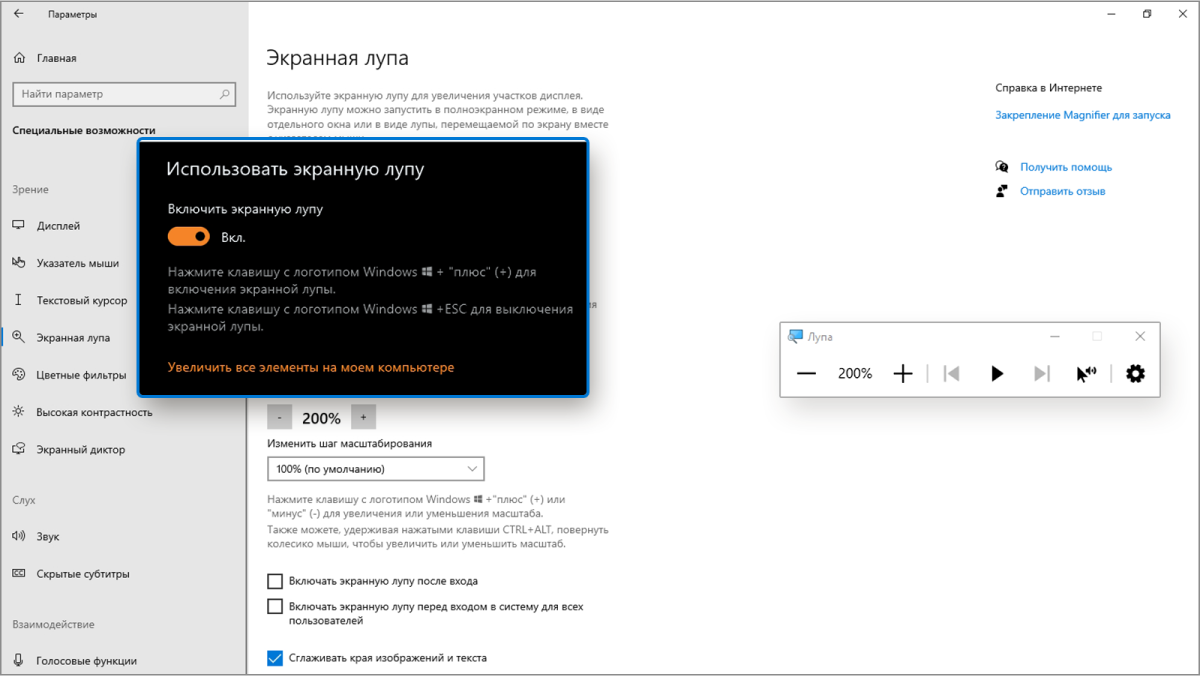Restore down the Параметры window
This screenshot has height=676, width=1200.
1147,14
